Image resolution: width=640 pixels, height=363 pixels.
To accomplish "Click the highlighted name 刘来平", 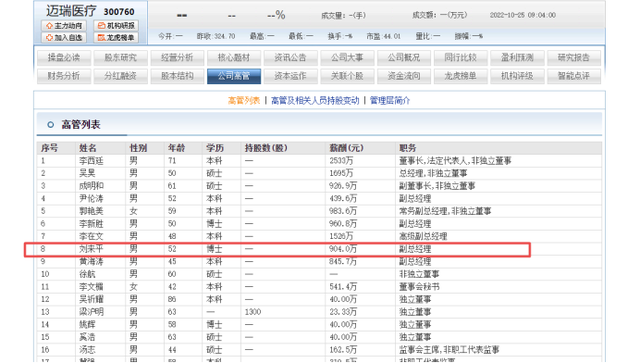I will coord(91,249).
